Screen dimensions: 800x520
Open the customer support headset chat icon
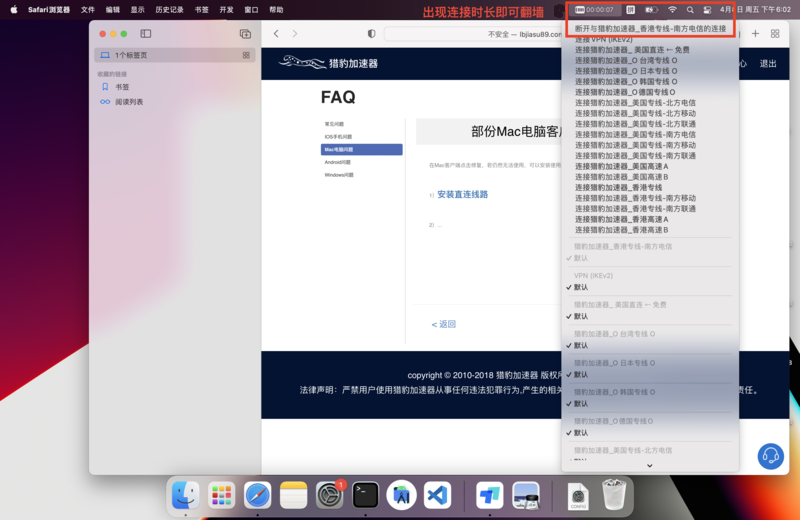[770, 456]
